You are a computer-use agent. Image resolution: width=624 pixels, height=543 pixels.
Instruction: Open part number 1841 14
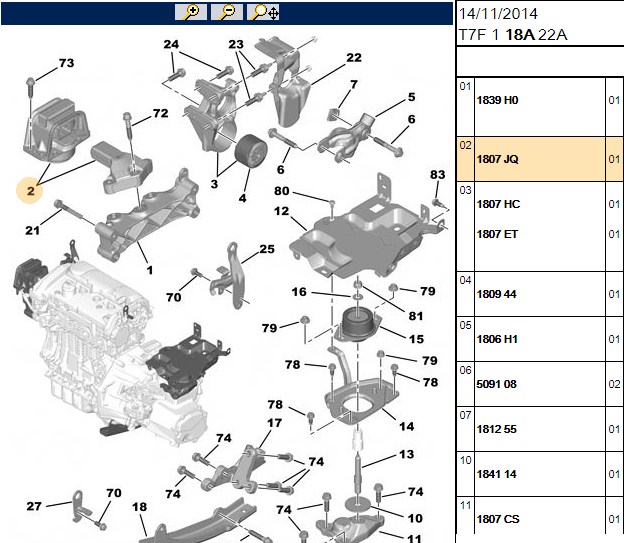[x=496, y=474]
